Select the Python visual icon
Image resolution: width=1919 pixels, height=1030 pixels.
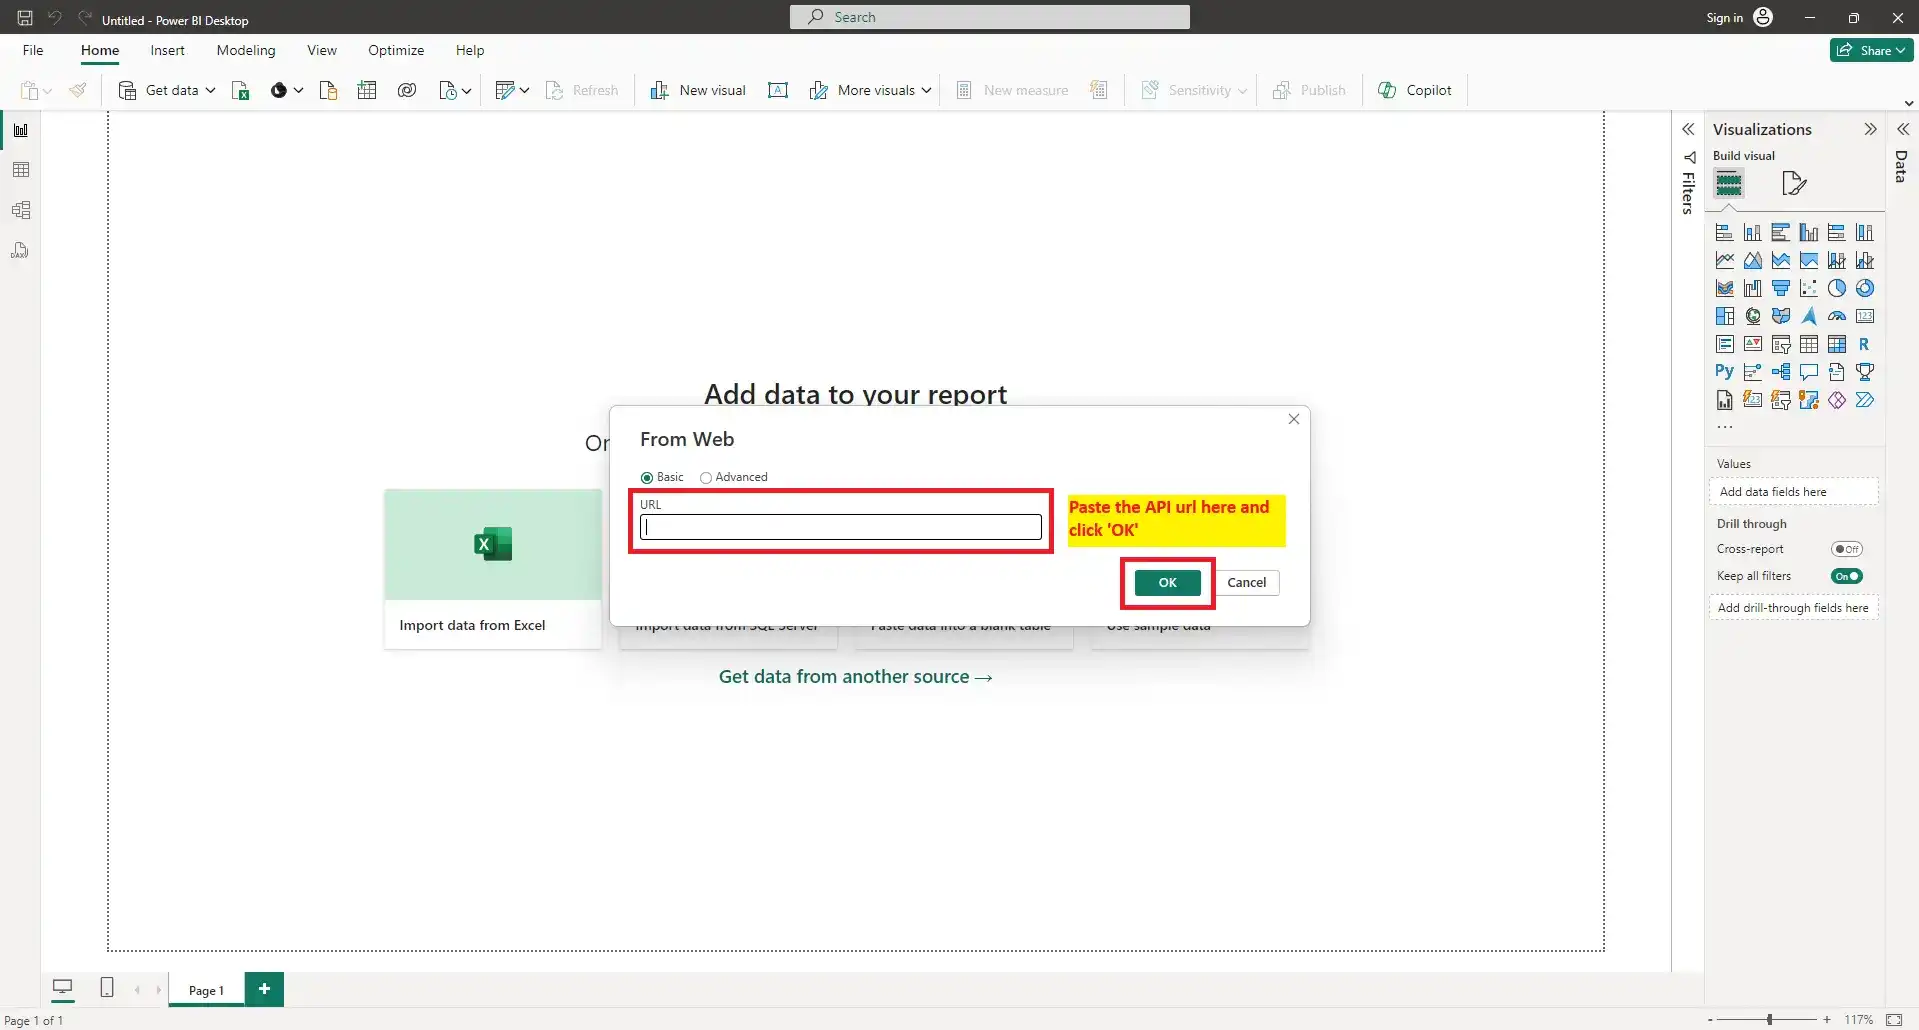point(1725,371)
